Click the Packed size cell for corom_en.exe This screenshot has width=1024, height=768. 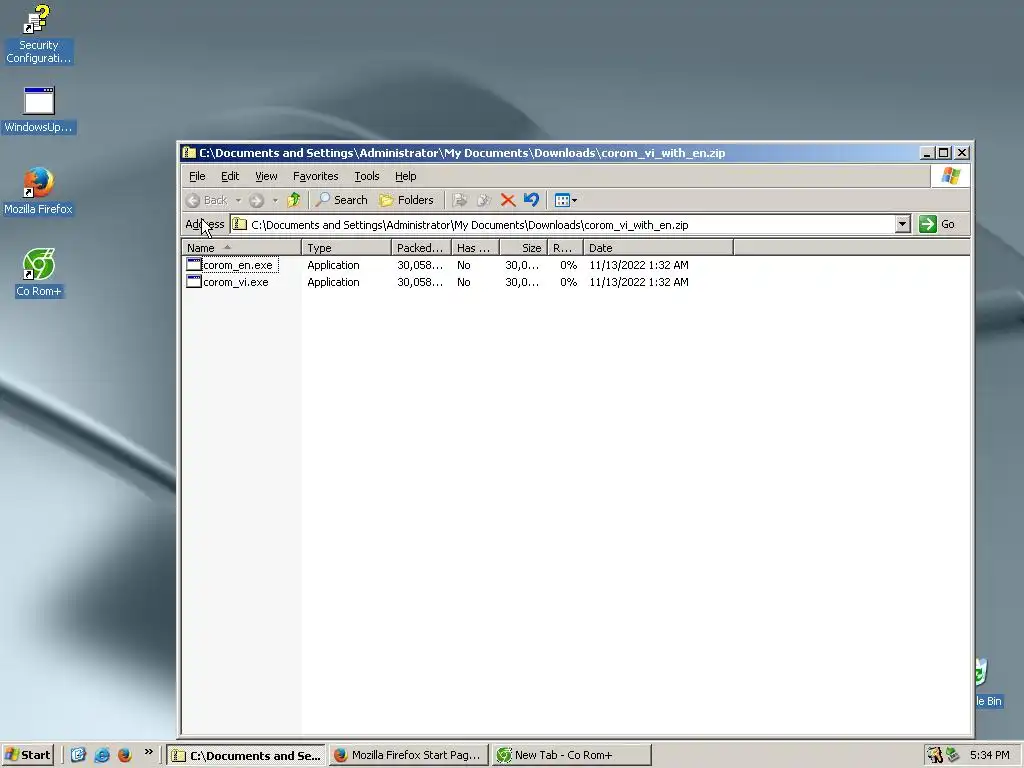tap(420, 265)
